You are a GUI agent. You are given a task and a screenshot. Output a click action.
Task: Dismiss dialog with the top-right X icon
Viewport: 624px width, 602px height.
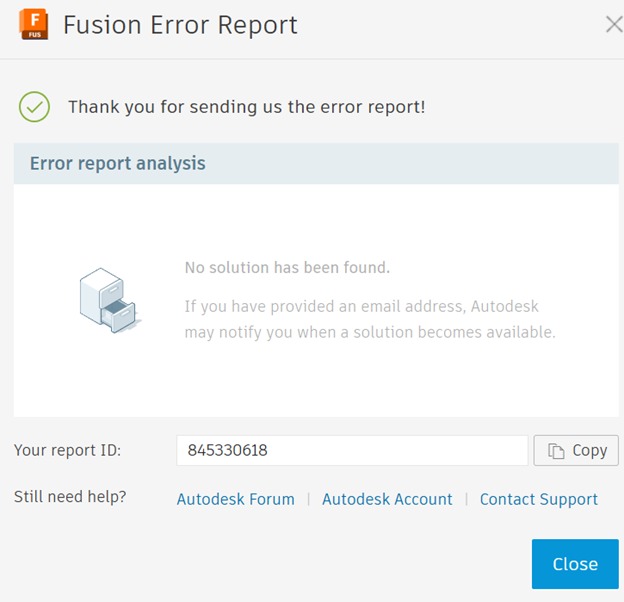coord(613,25)
